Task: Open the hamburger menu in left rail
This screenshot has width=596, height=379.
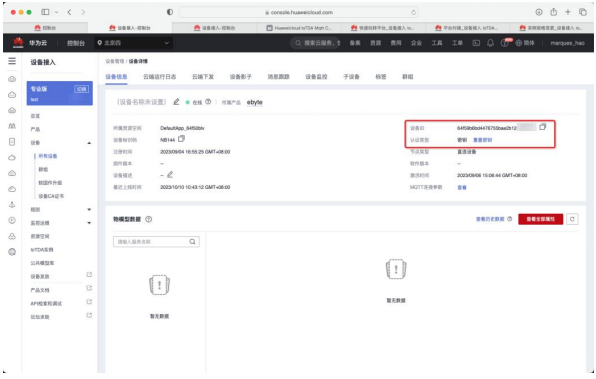Action: (x=12, y=61)
